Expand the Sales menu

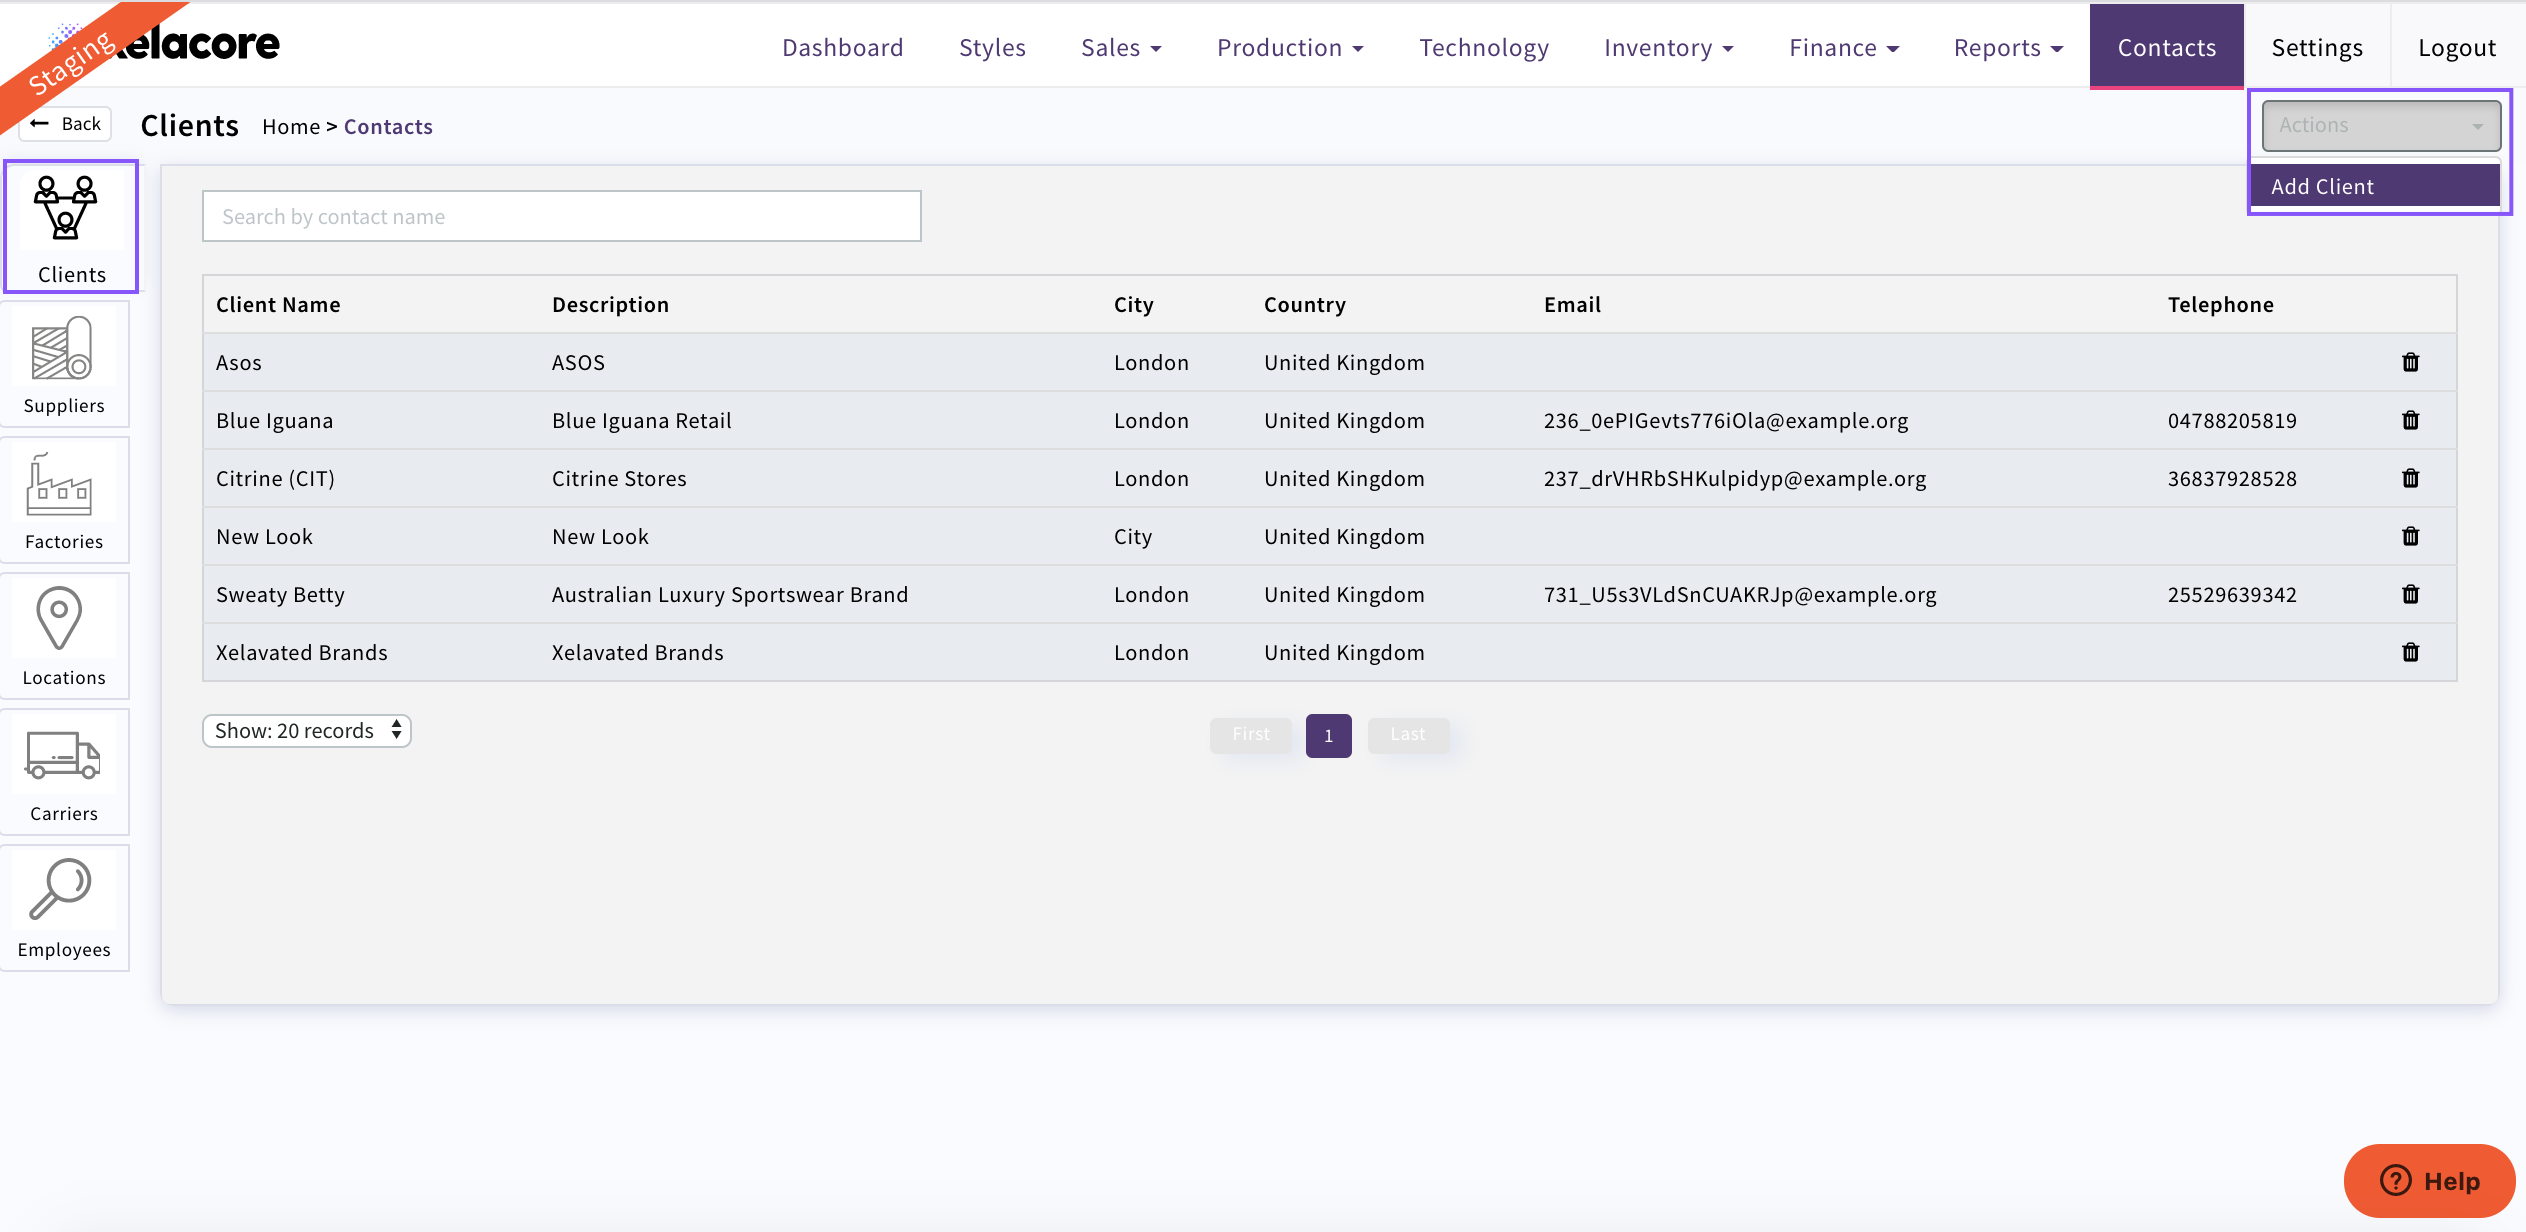pyautogui.click(x=1120, y=48)
